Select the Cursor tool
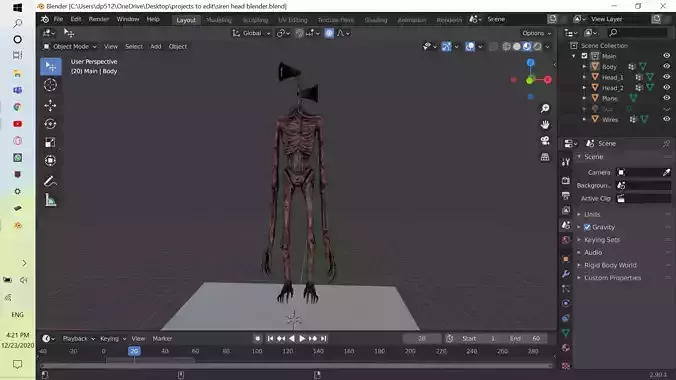 (x=50, y=85)
